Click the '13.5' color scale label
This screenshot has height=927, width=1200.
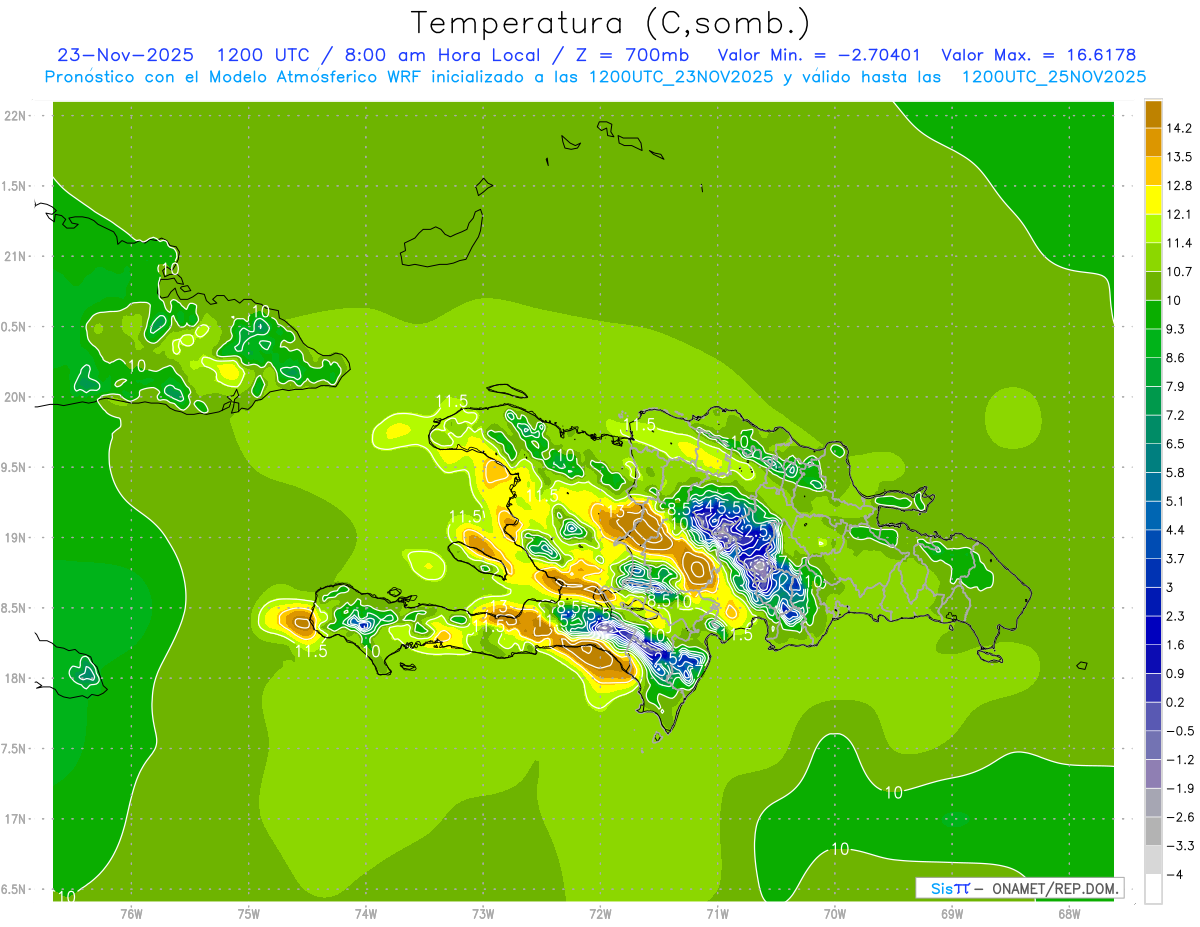point(1178,157)
